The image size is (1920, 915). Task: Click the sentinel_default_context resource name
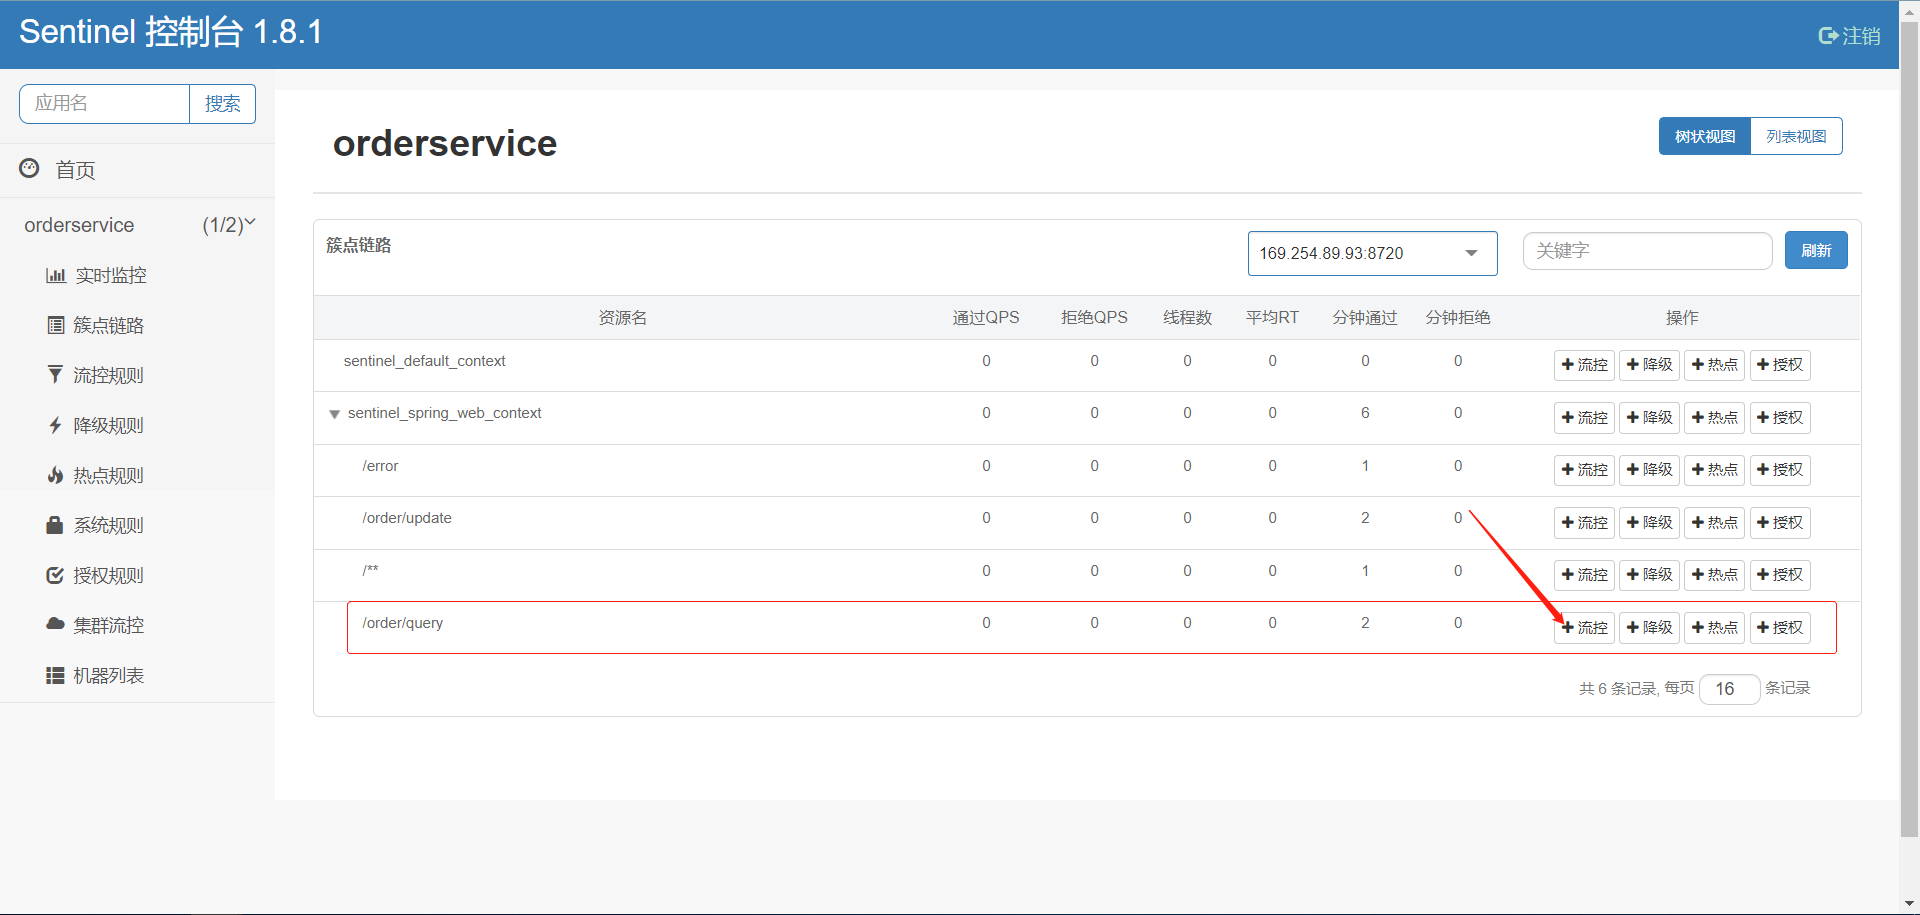pyautogui.click(x=425, y=361)
